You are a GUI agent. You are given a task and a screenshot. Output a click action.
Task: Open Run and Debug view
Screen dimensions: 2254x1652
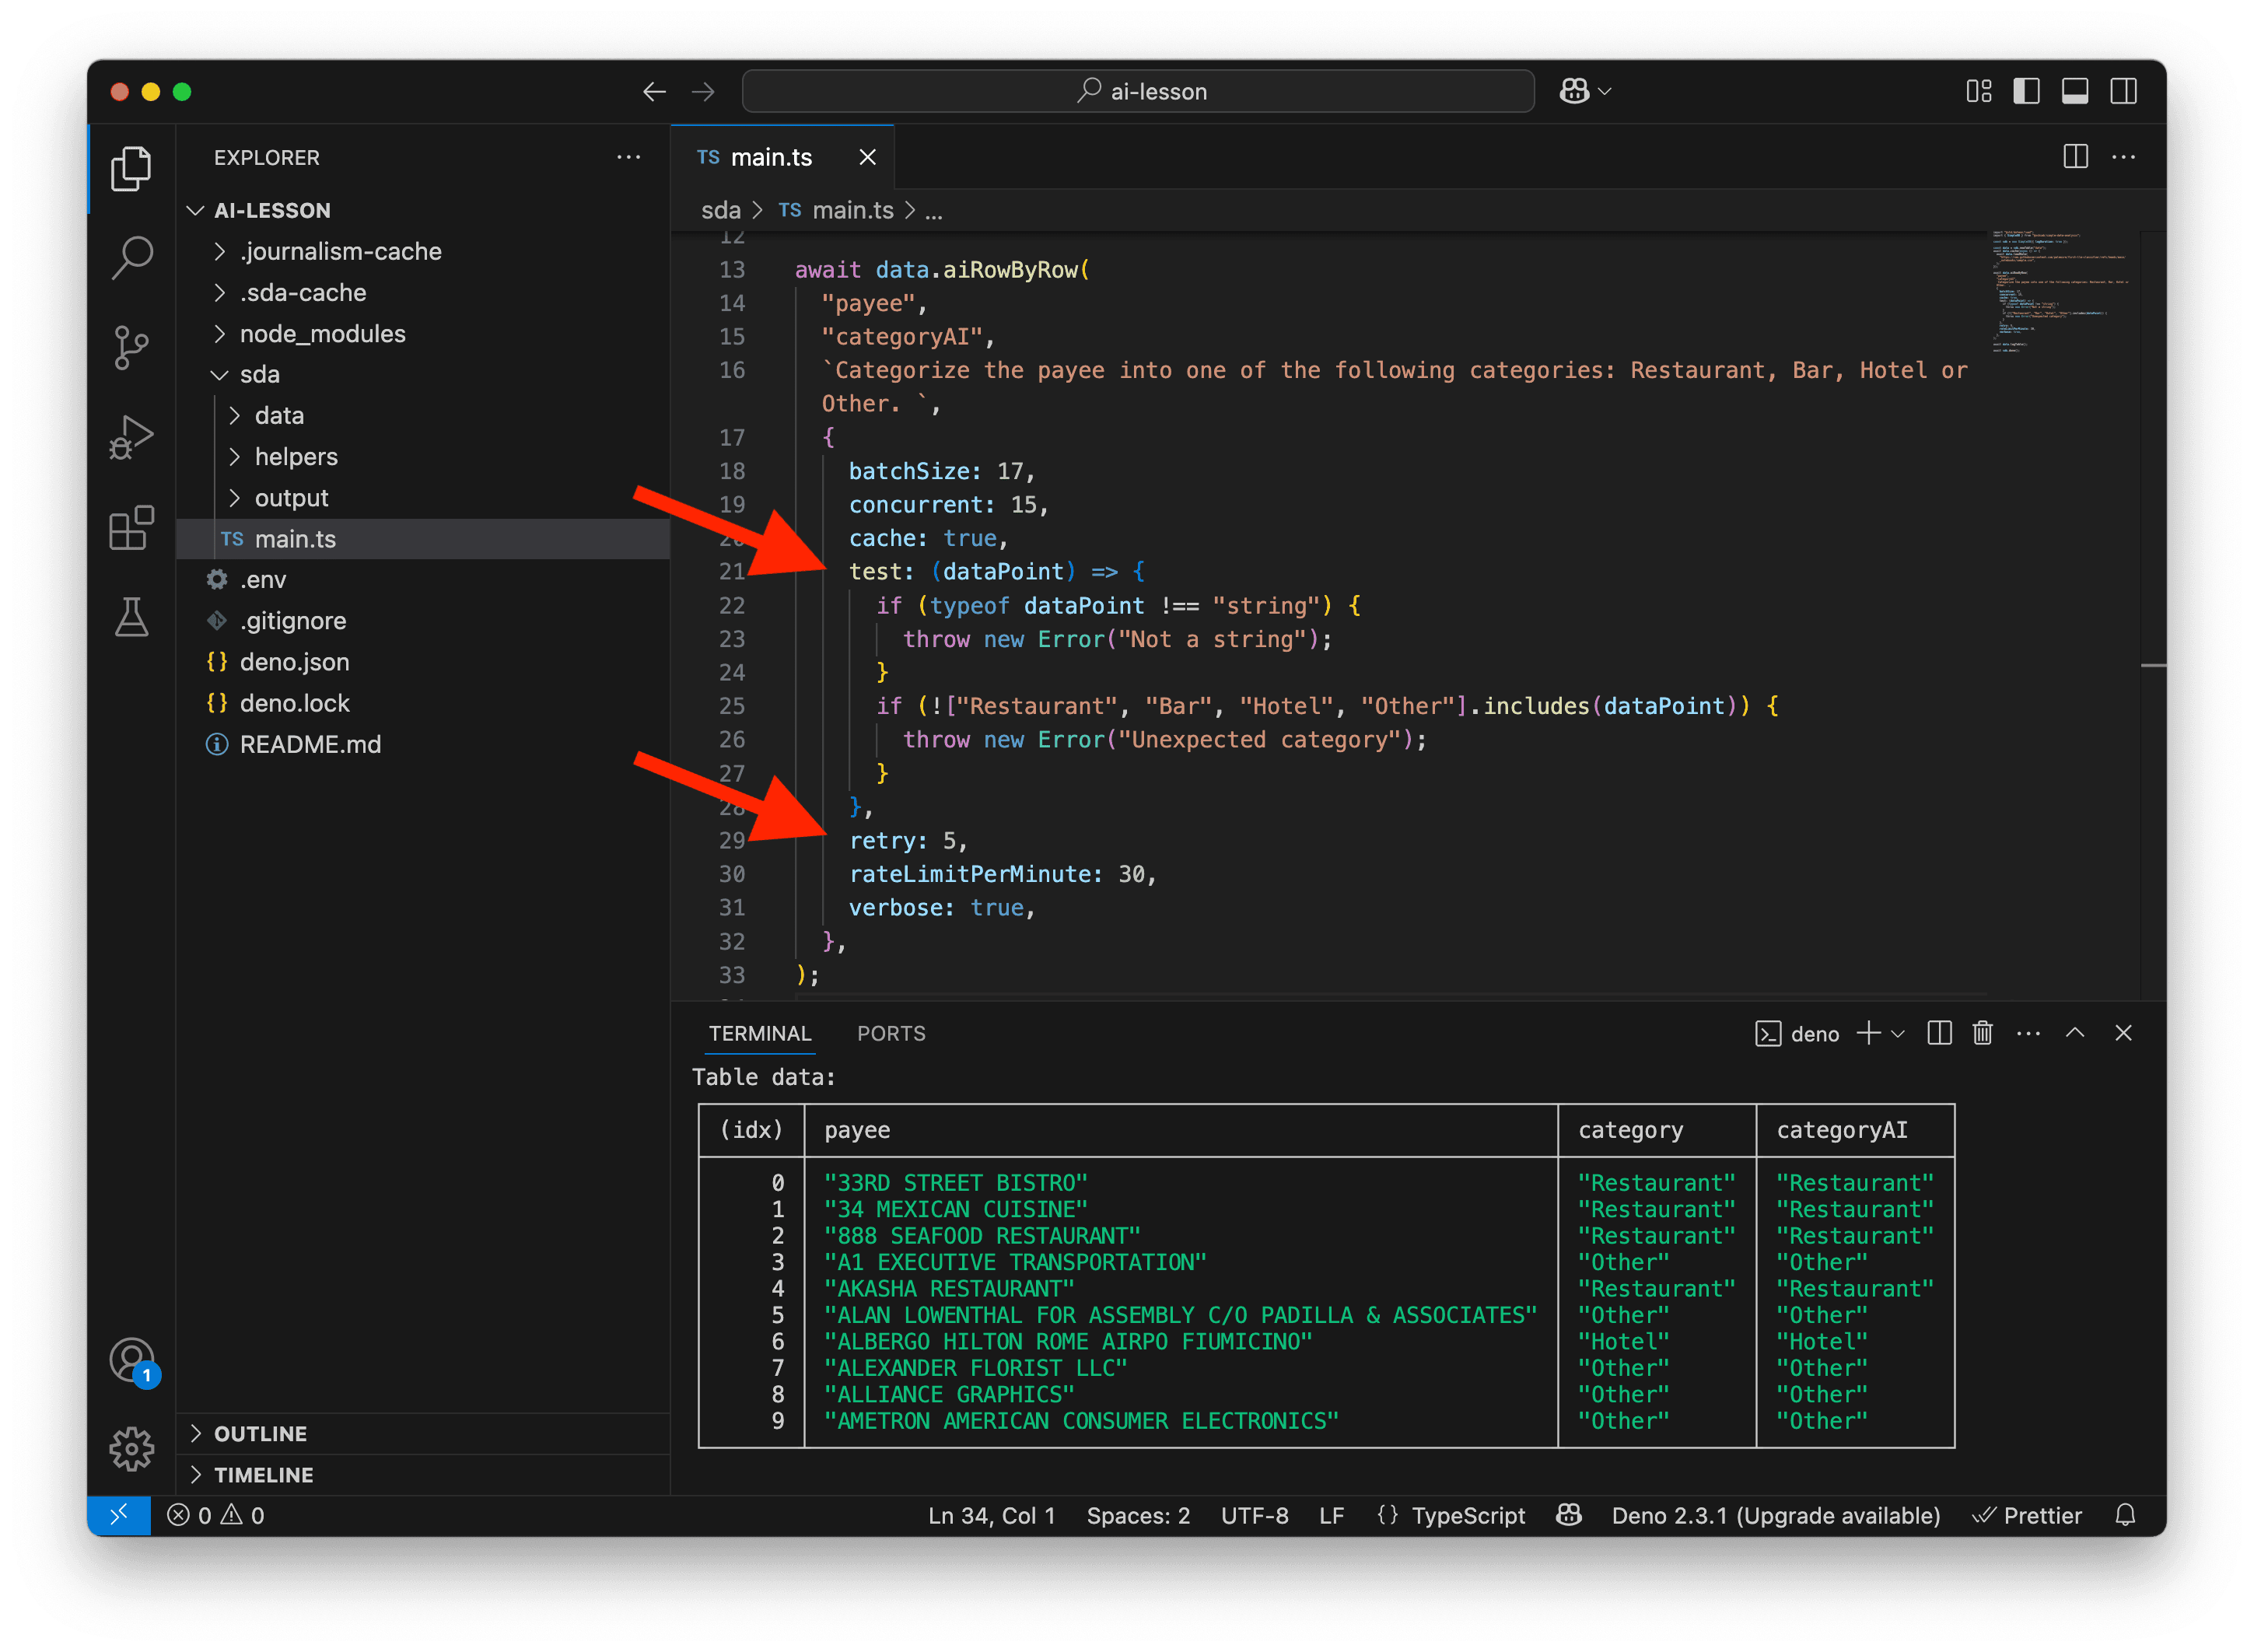131,437
